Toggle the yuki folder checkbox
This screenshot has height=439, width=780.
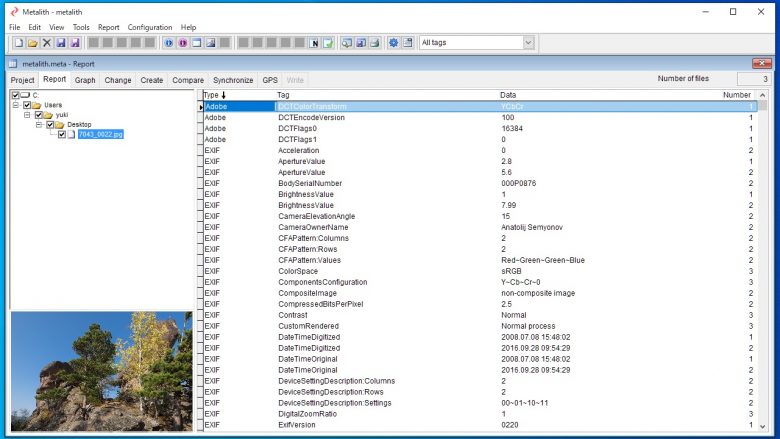click(38, 115)
